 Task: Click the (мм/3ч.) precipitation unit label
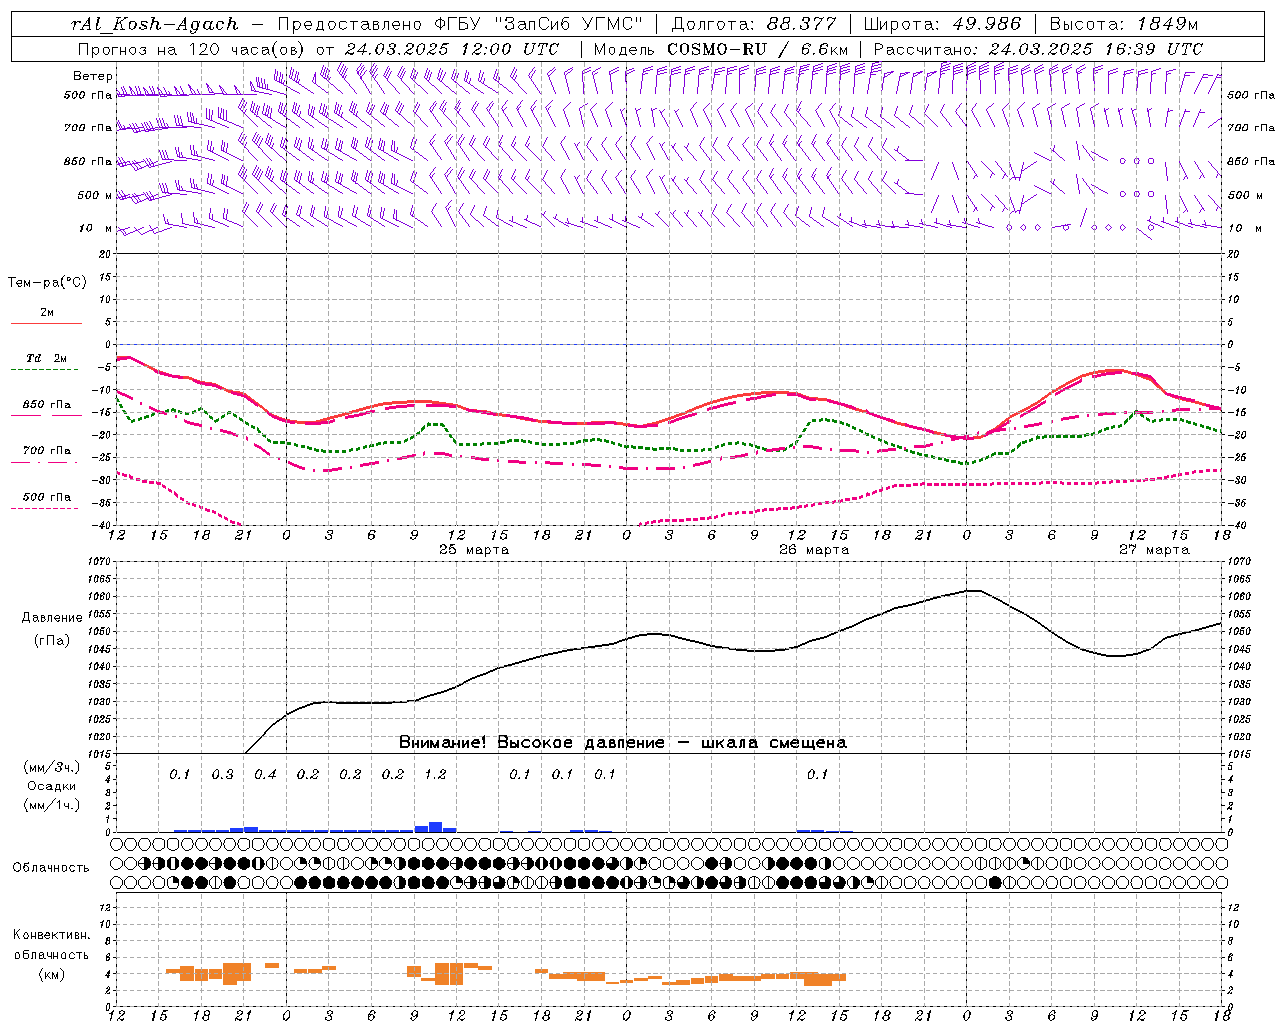coord(52,768)
